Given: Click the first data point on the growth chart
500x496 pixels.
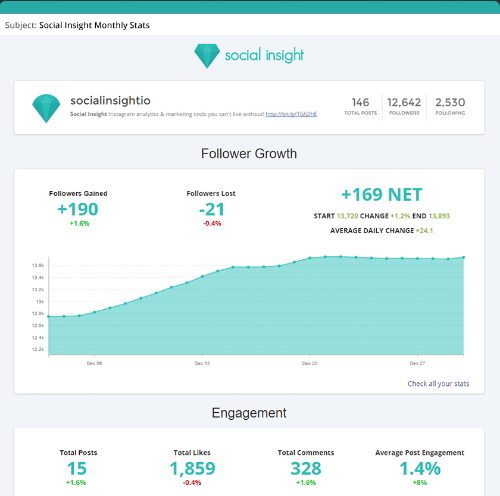Looking at the screenshot, I should click(x=49, y=316).
